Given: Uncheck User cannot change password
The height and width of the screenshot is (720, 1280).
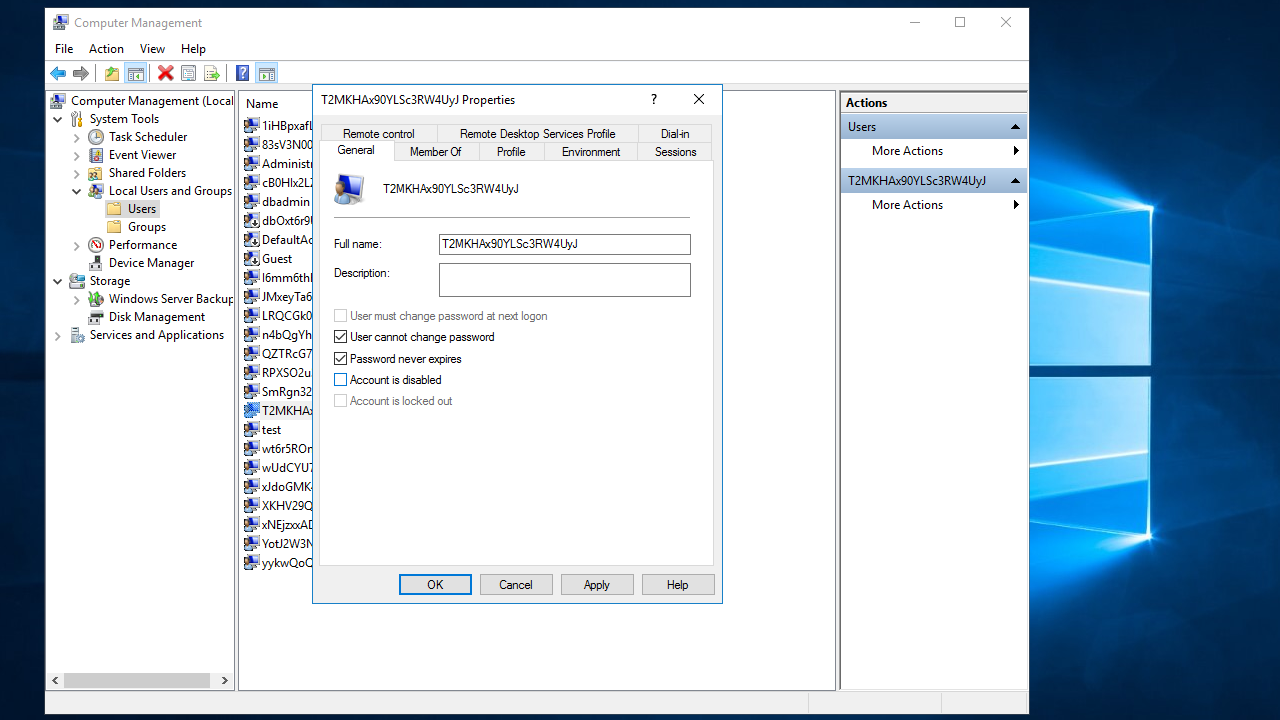Looking at the screenshot, I should coord(341,337).
